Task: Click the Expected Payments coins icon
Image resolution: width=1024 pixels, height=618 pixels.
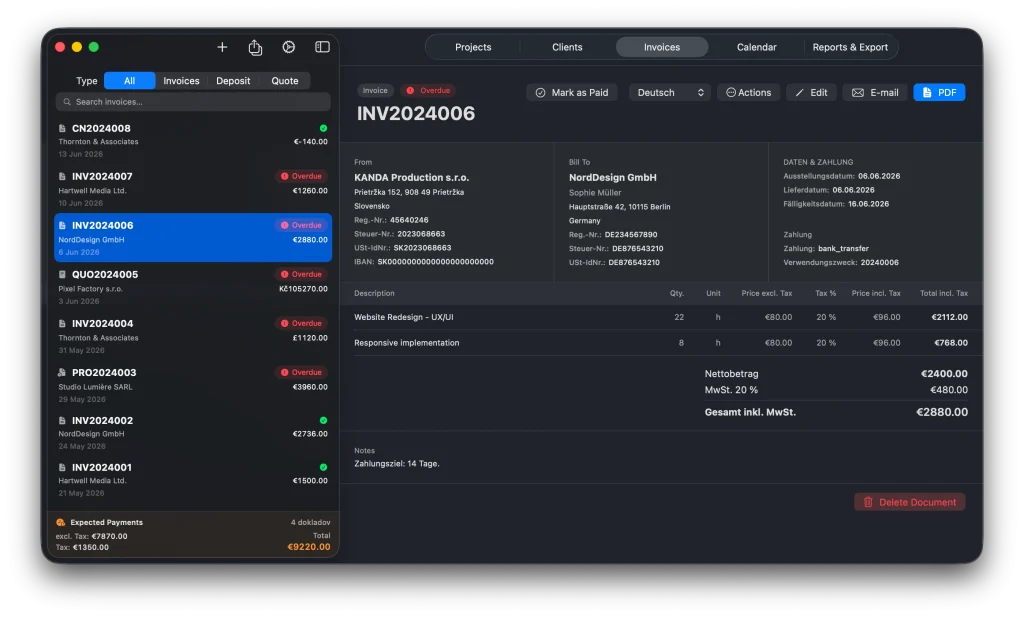Action: [61, 522]
